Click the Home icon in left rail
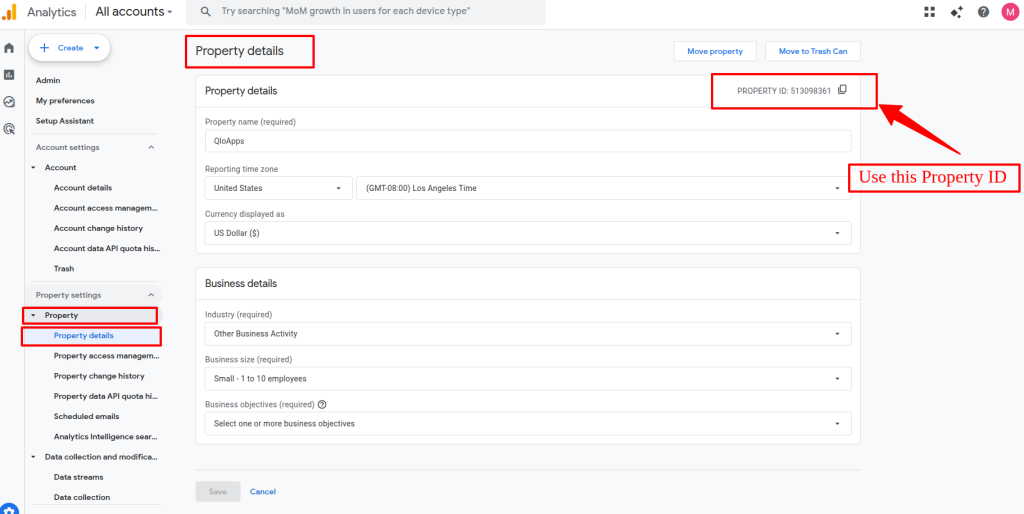Viewport: 1024px width, 514px height. pyautogui.click(x=9, y=48)
